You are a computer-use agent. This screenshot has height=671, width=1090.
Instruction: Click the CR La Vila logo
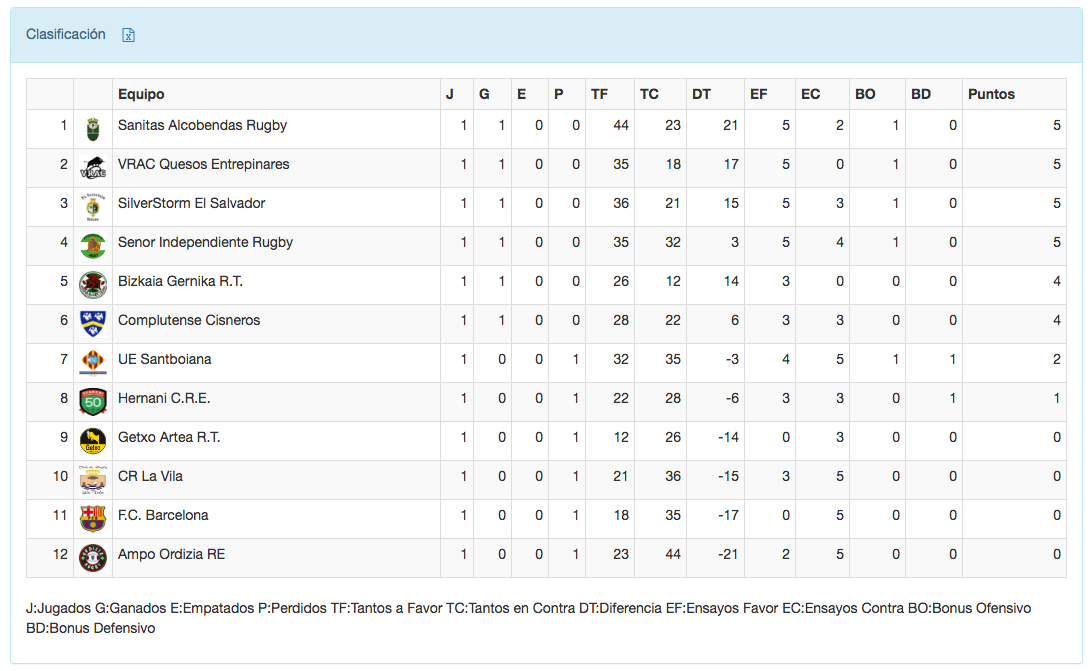pos(93,478)
